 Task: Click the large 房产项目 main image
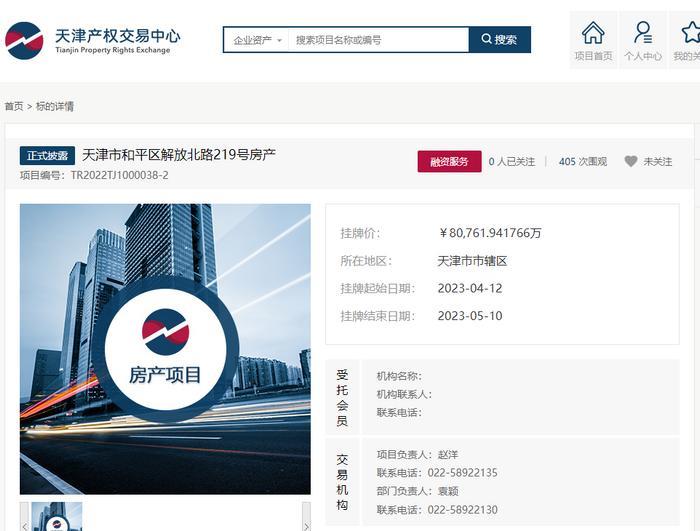165,349
